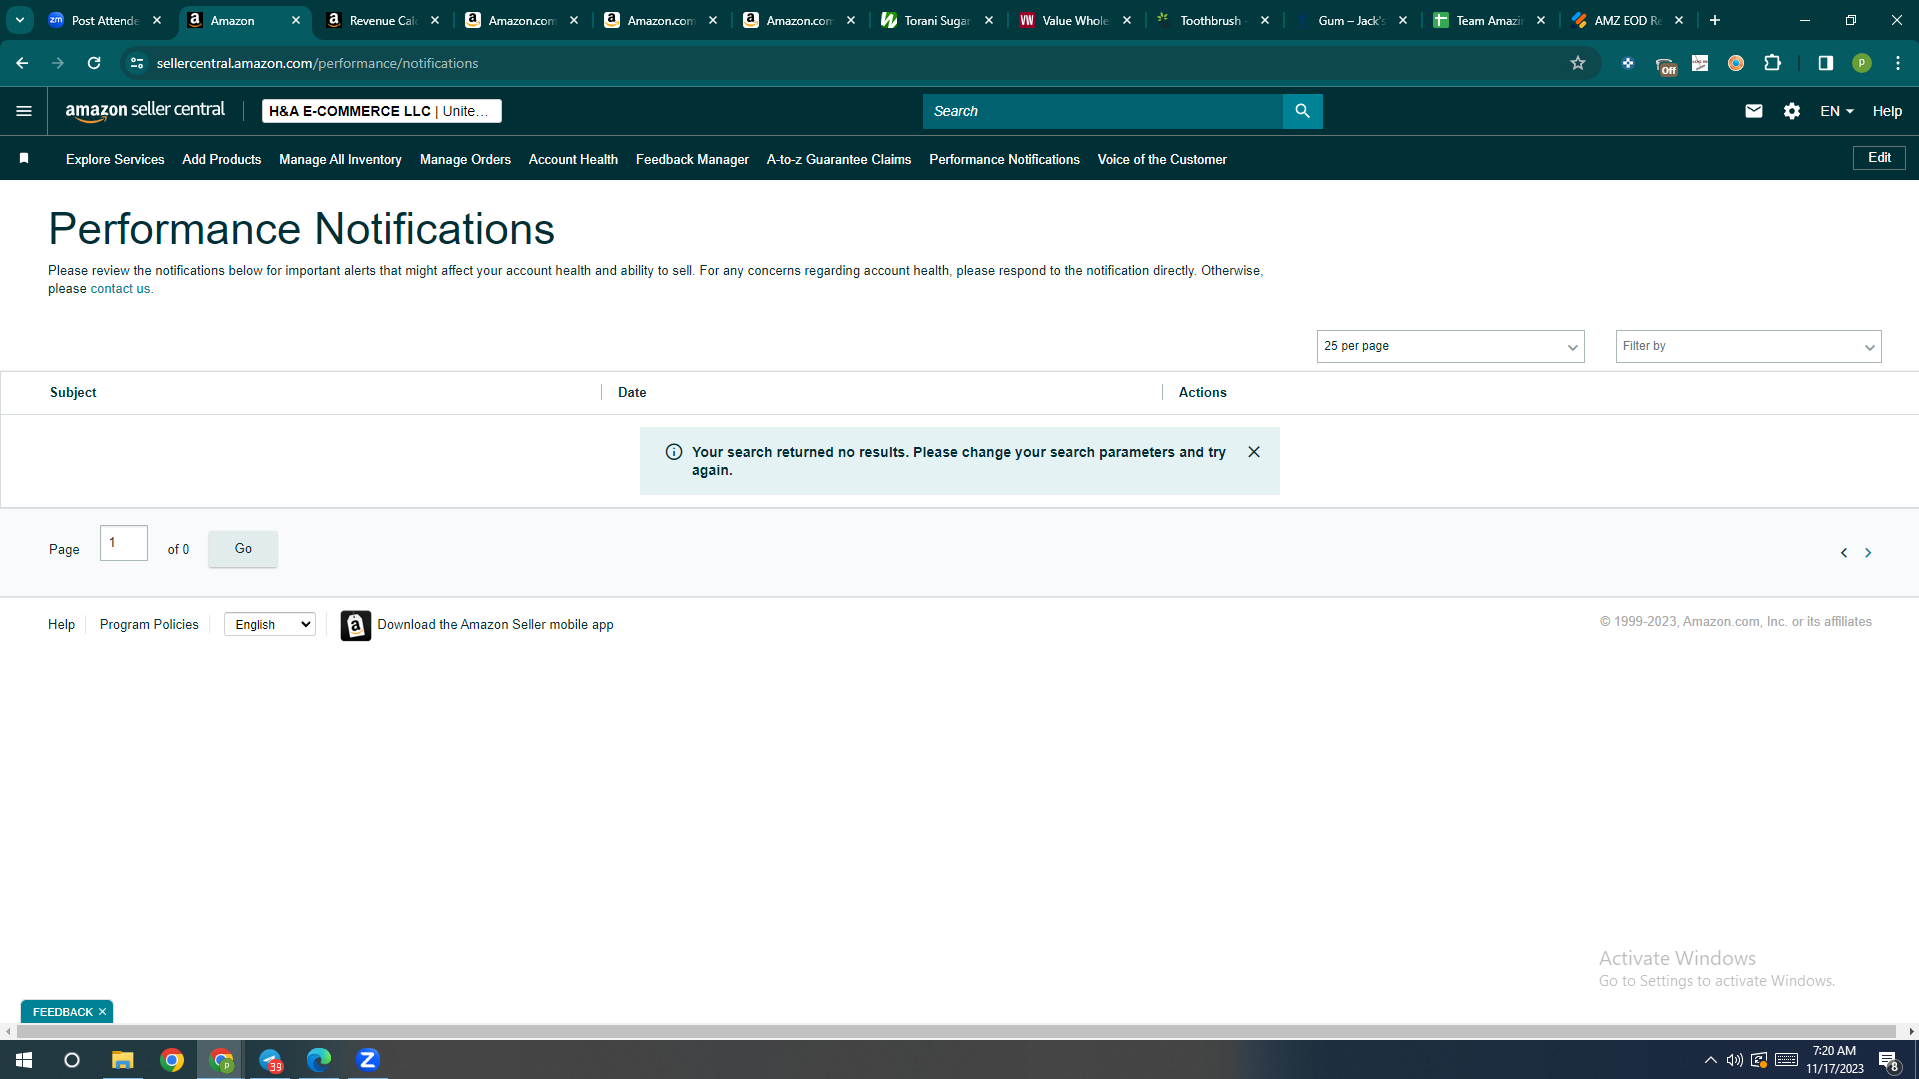This screenshot has height=1079, width=1919.
Task: Bookmark this page with star icon
Action: coord(1578,63)
